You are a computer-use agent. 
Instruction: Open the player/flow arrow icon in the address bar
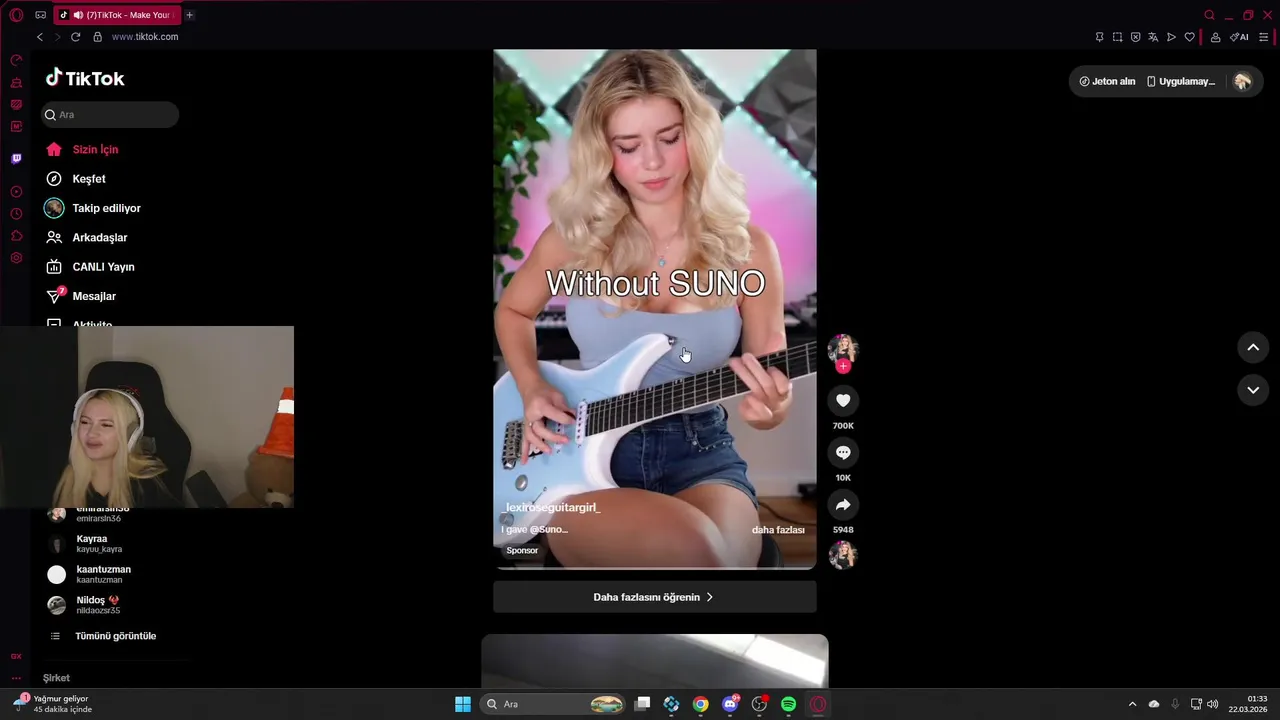[x=1171, y=37]
